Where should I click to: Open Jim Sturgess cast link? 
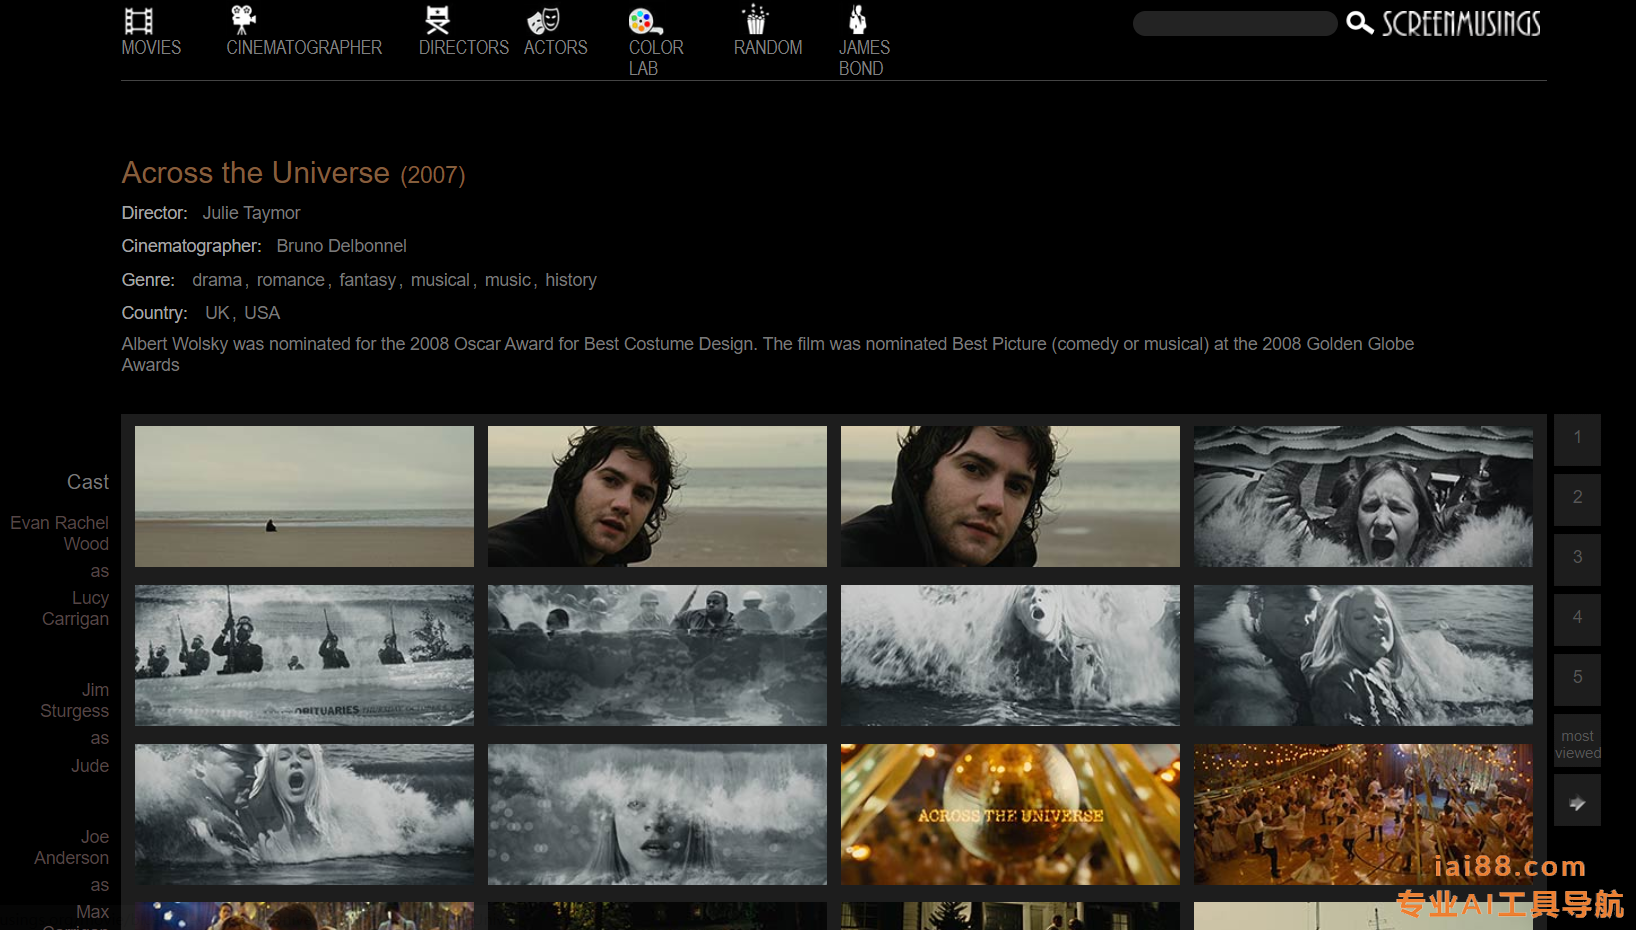(x=75, y=700)
